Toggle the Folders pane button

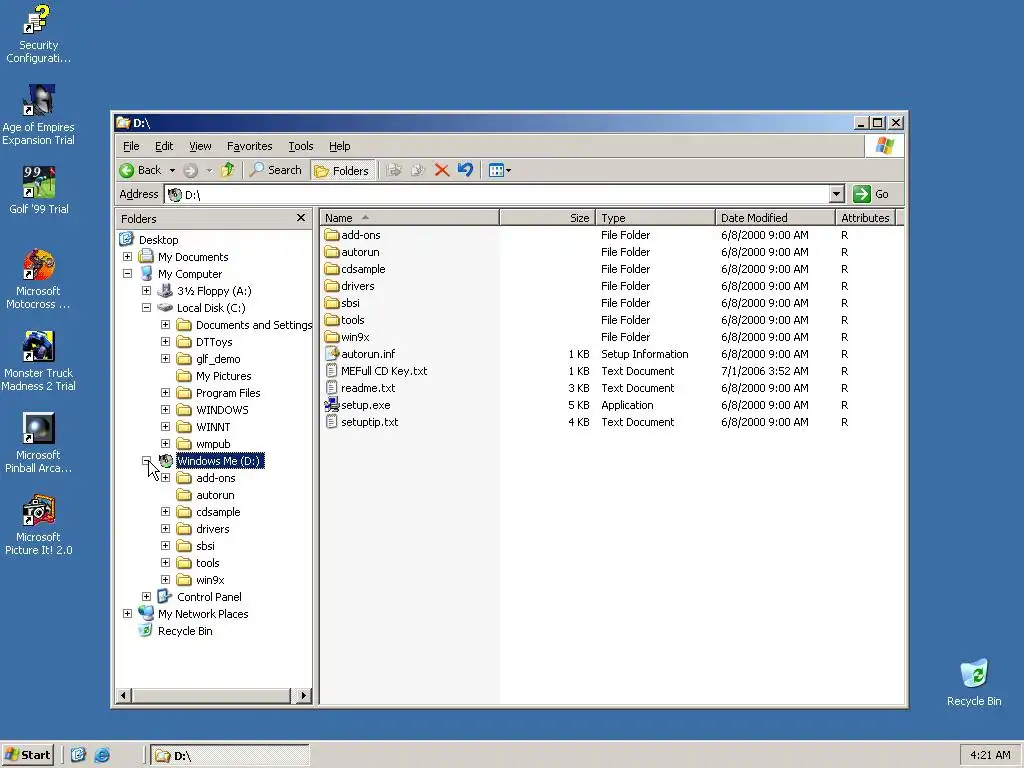click(342, 170)
